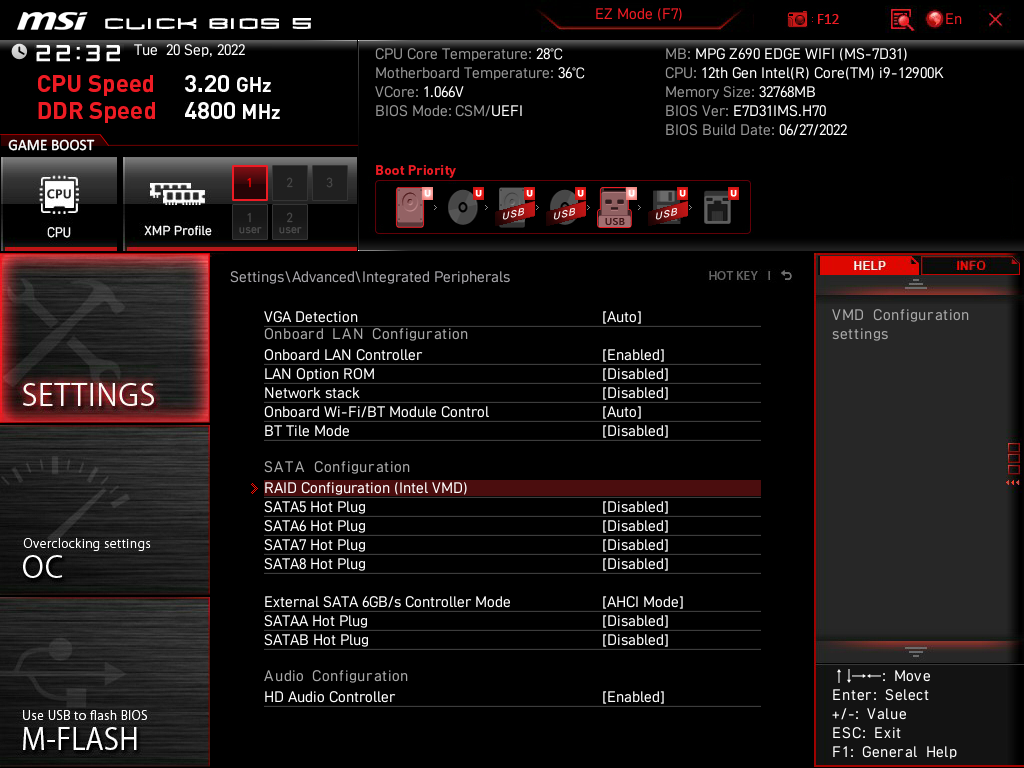Go back using the return arrow icon
This screenshot has width=1024, height=768.
(x=787, y=276)
